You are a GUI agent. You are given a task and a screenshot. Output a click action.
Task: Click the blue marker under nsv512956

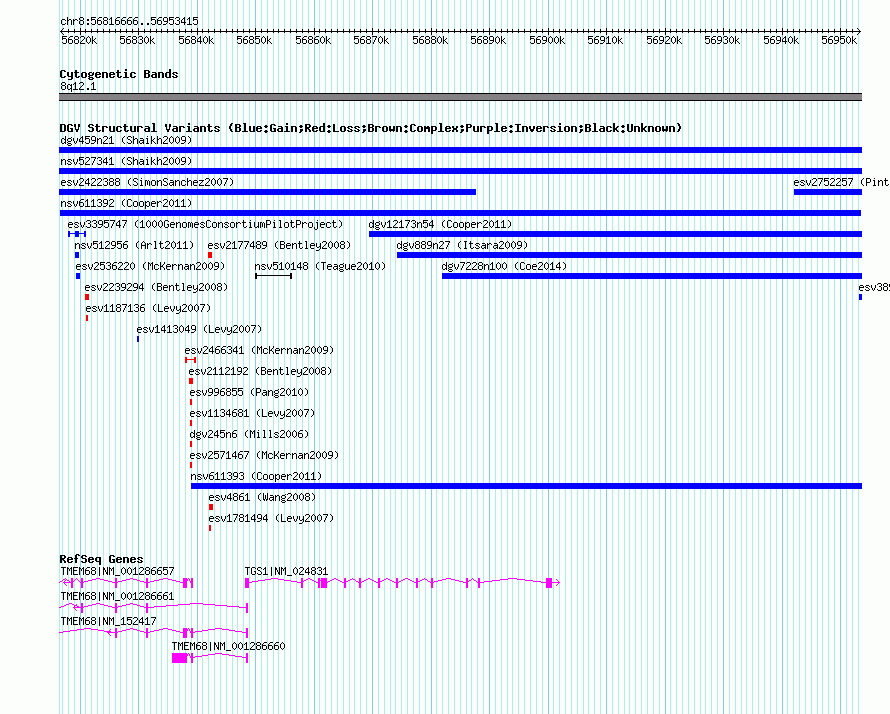click(x=77, y=255)
